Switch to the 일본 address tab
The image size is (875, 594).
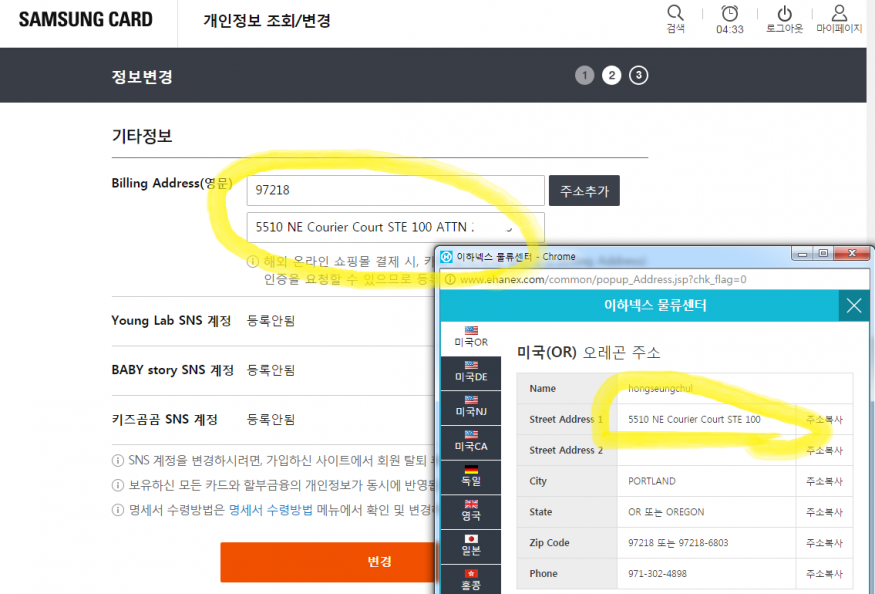(471, 545)
